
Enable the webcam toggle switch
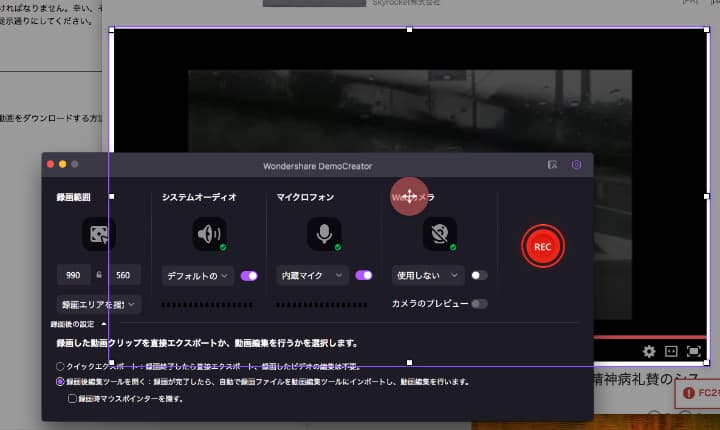pyautogui.click(x=479, y=275)
